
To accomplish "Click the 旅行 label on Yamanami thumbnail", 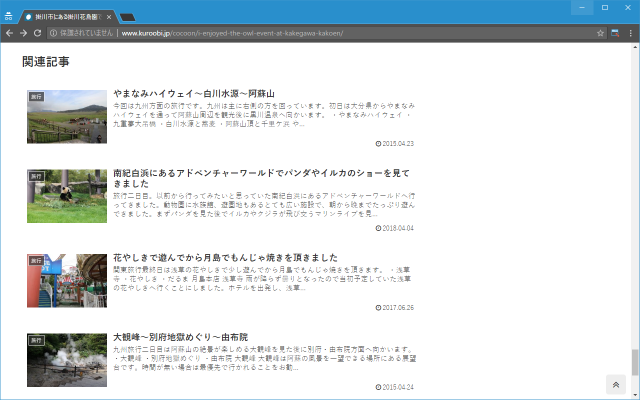I will coord(36,97).
